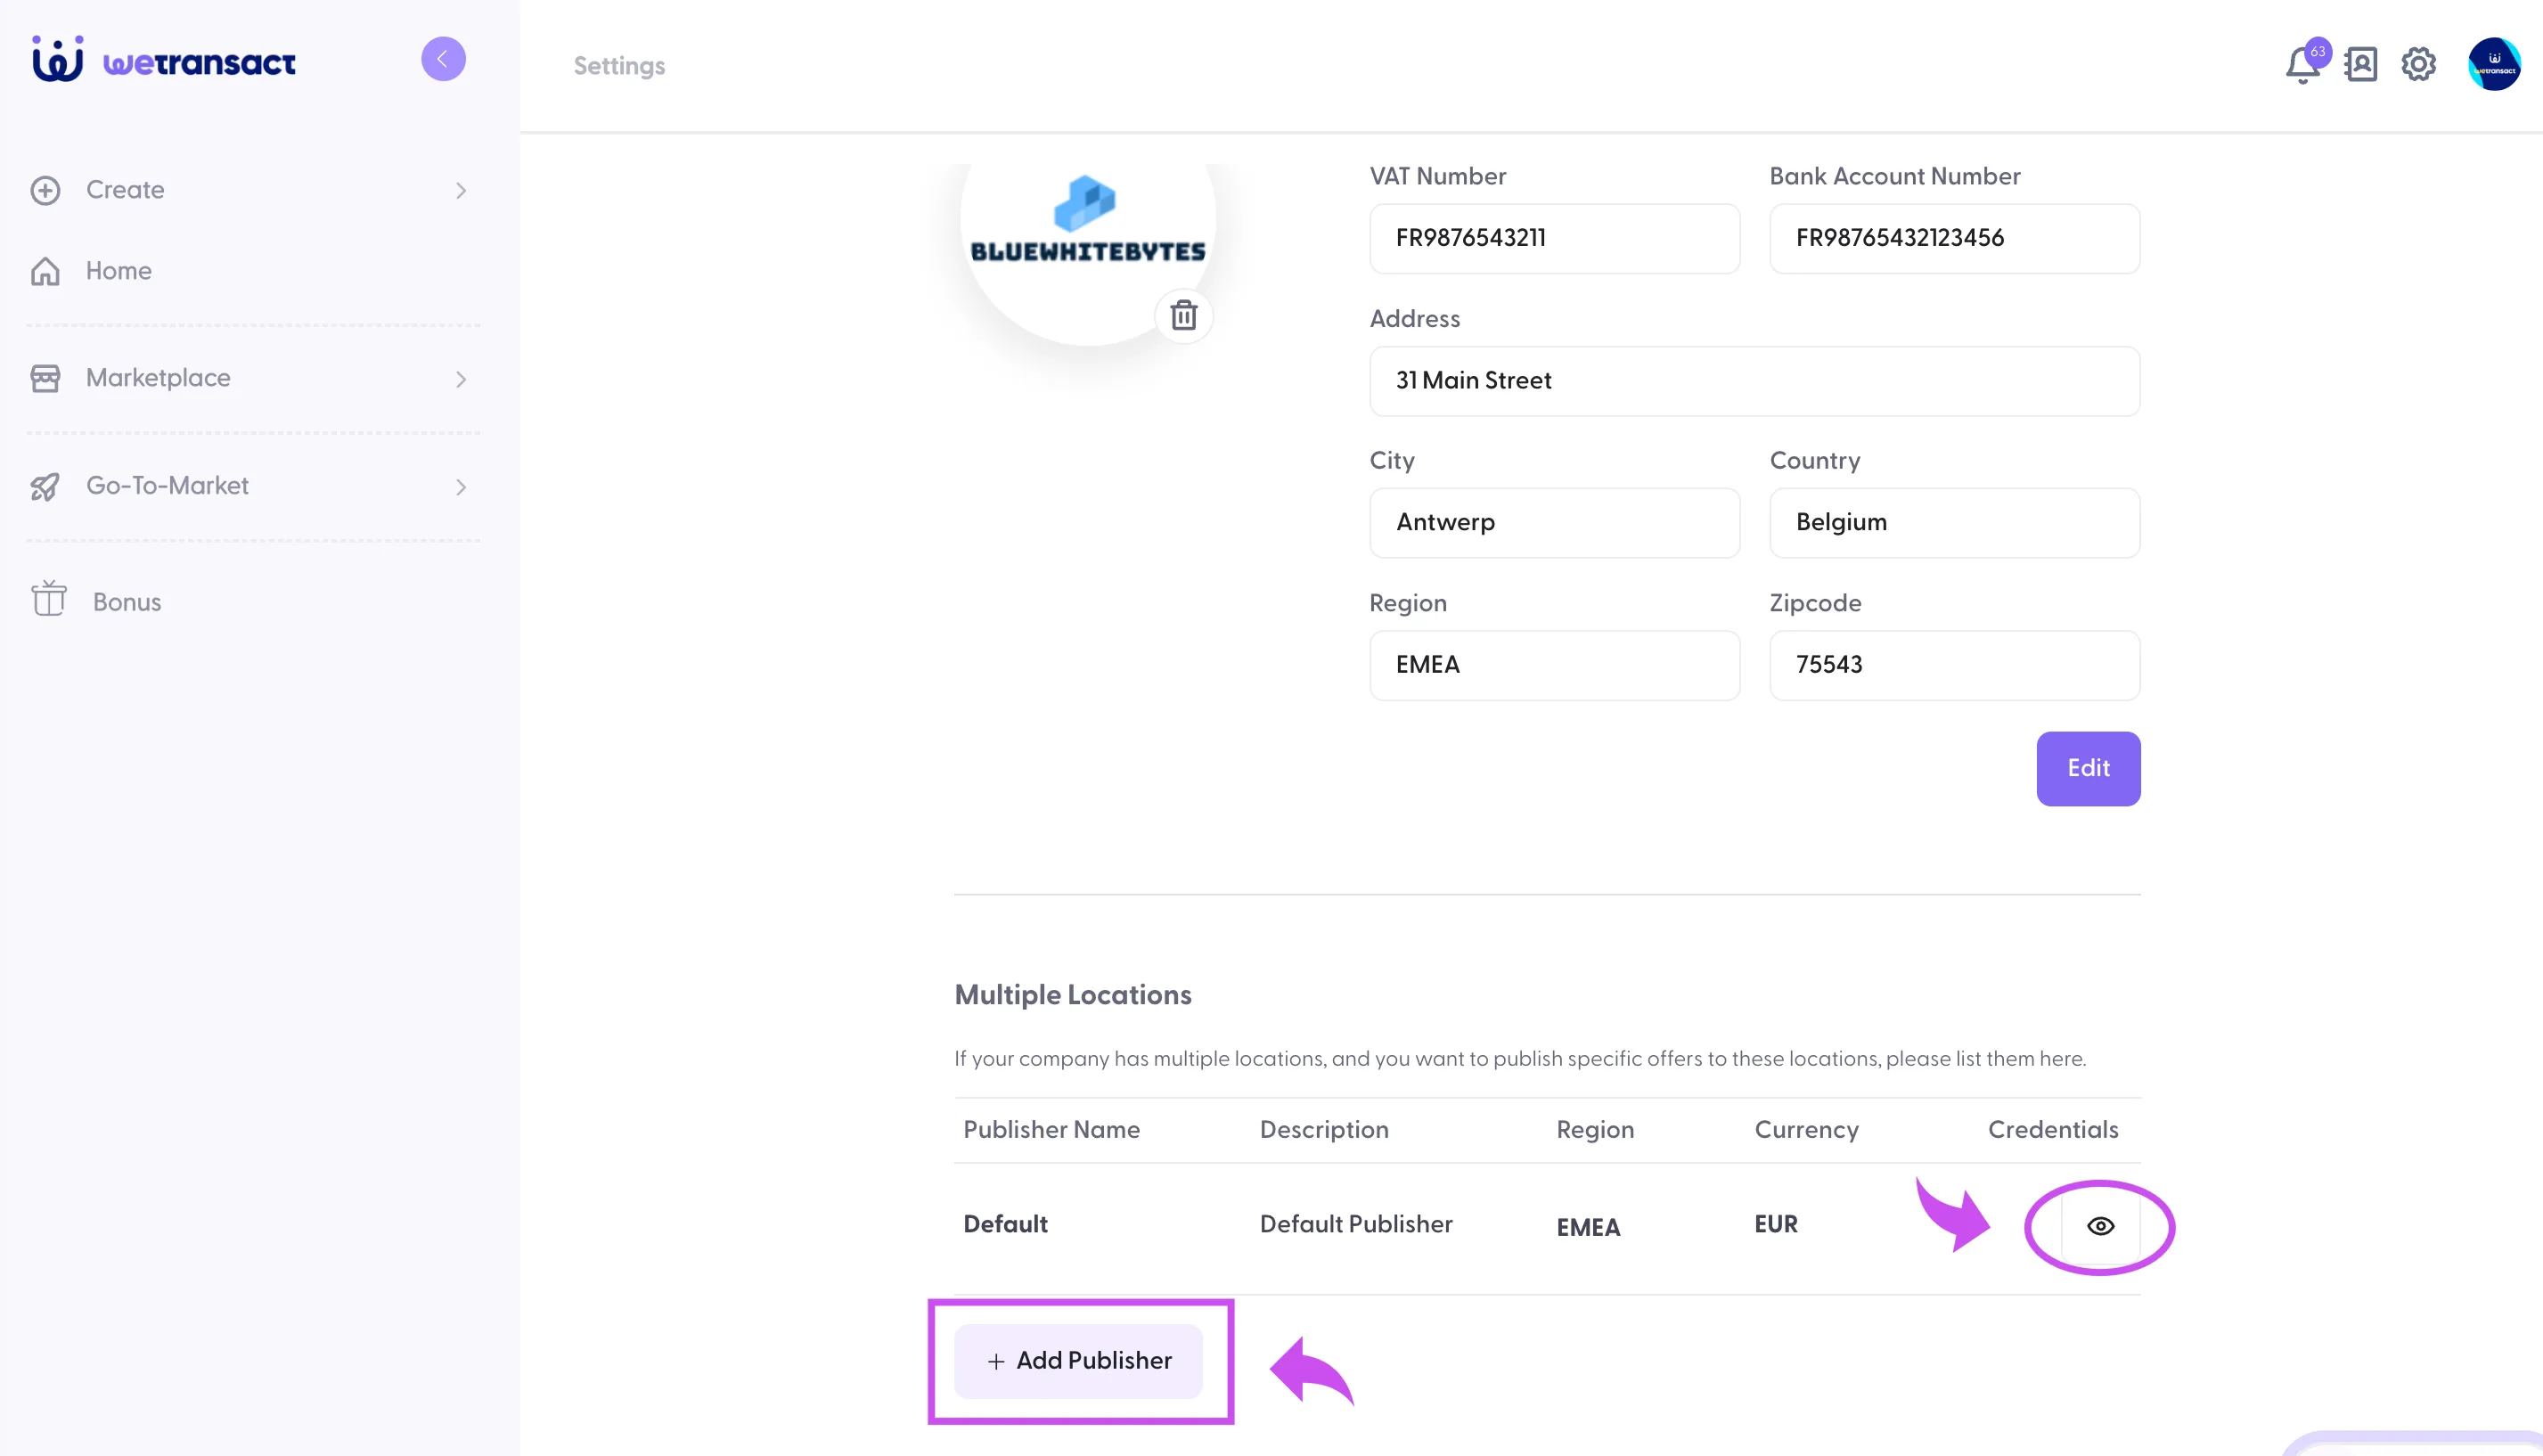The image size is (2543, 1456).
Task: Click the Default publisher name cell
Action: pos(1005,1224)
